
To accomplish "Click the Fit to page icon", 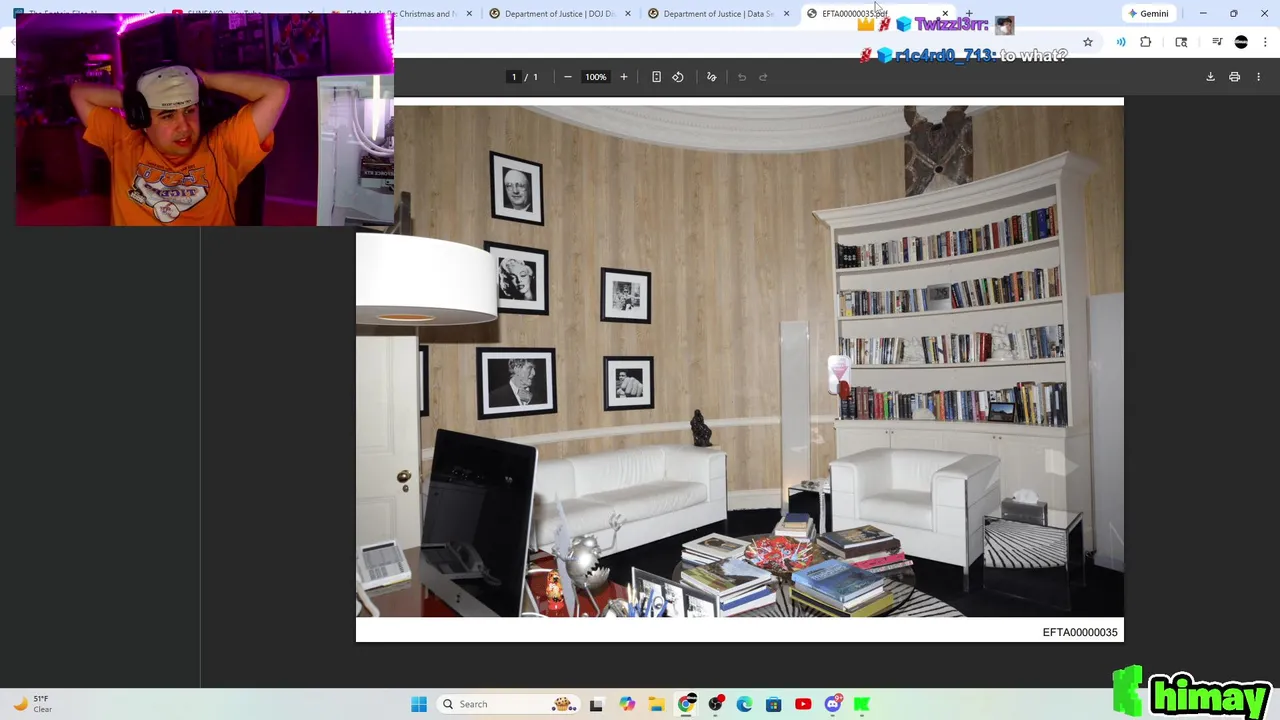I will click(656, 77).
